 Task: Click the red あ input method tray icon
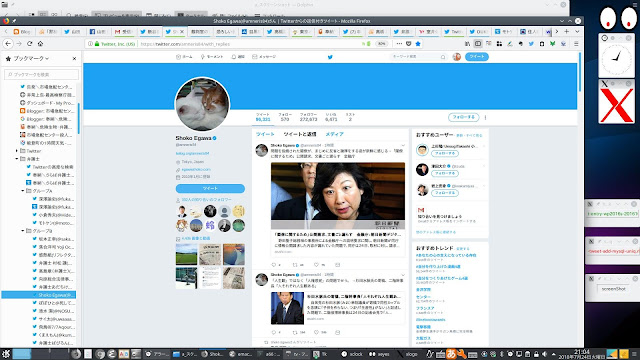[x=451, y=354]
